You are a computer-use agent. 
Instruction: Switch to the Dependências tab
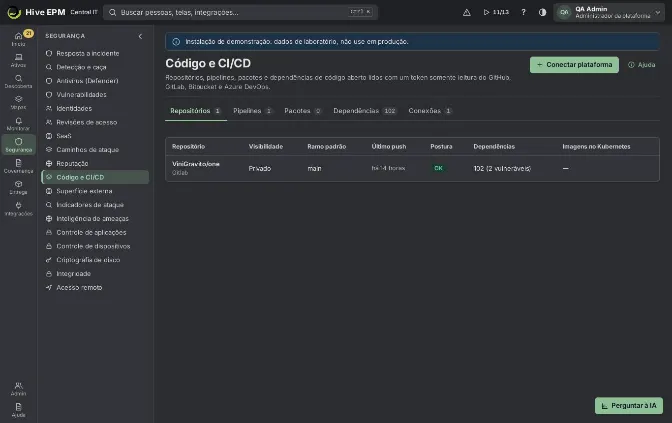tap(365, 111)
